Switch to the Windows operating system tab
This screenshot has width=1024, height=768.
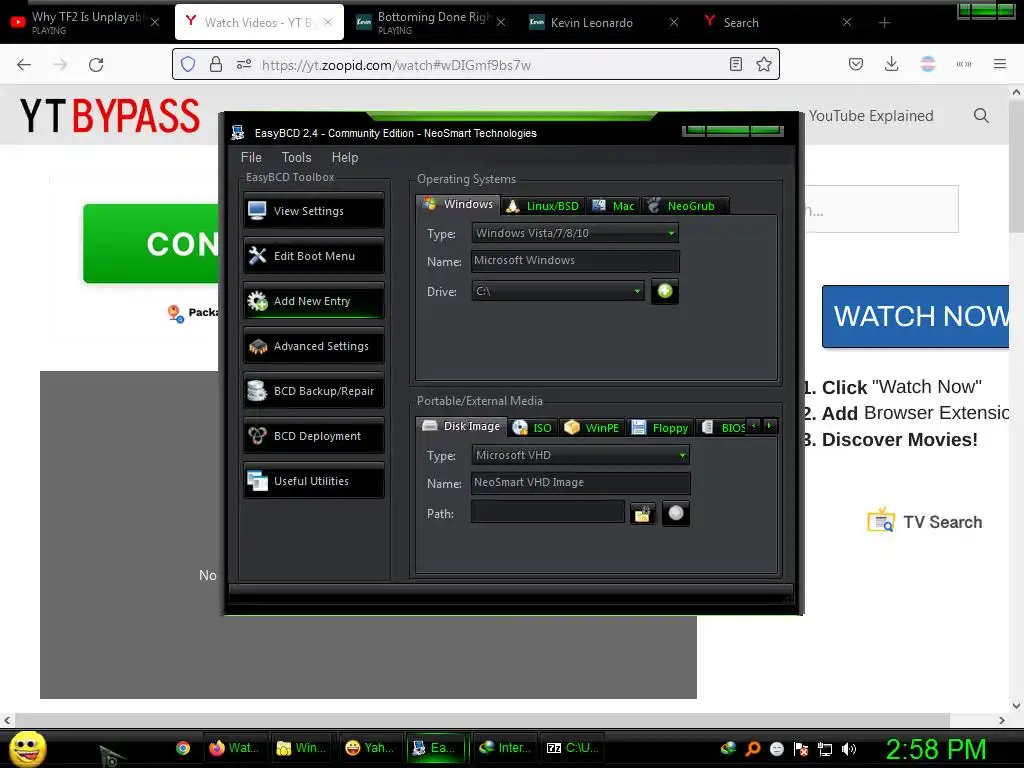[458, 204]
